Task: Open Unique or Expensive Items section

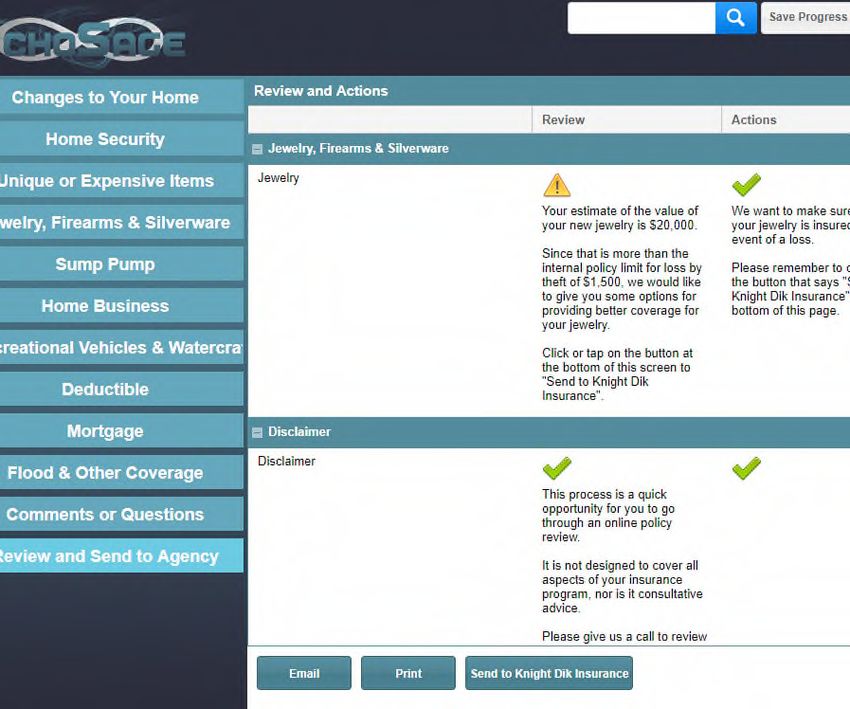Action: click(121, 181)
